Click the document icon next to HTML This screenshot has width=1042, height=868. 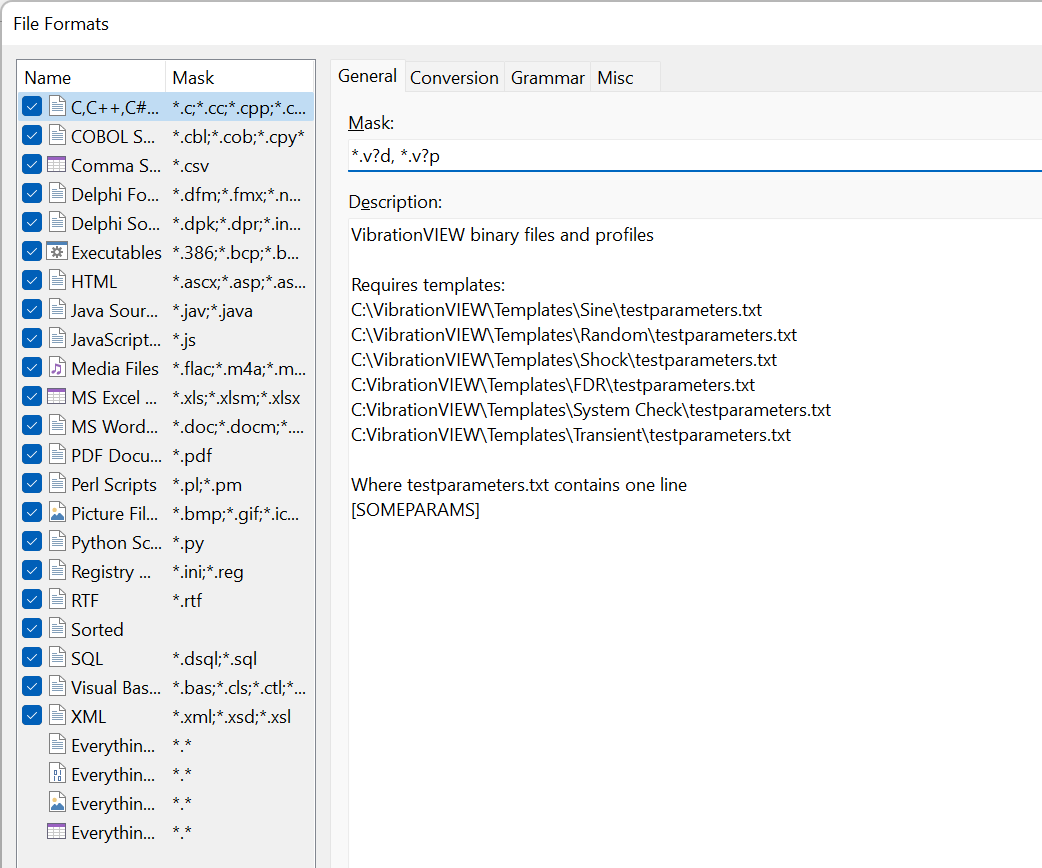point(57,282)
